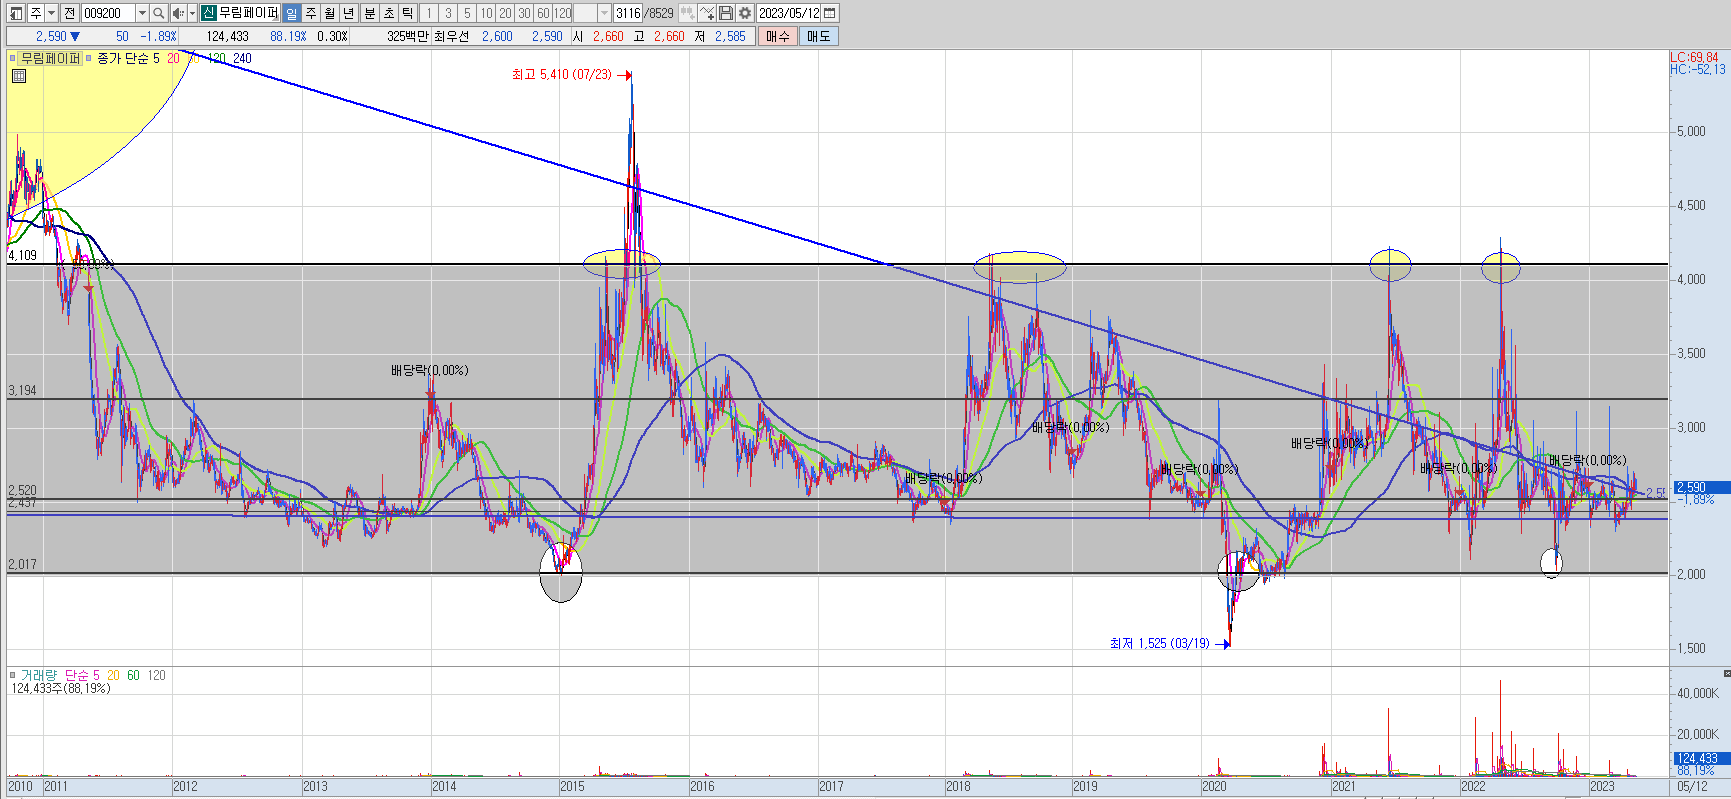Select interval 20 button
Image resolution: width=1731 pixels, height=799 pixels.
pyautogui.click(x=505, y=13)
